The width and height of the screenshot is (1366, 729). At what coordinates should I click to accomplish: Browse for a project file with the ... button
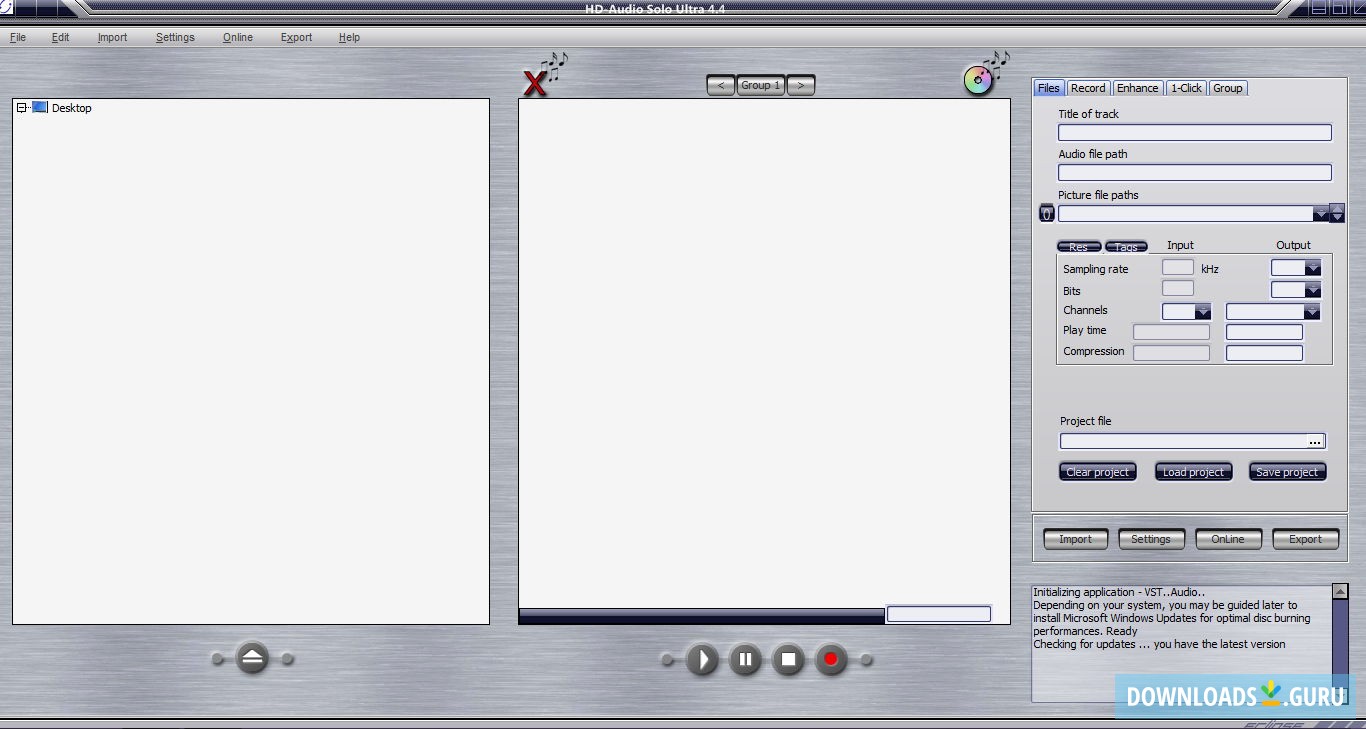pos(1315,441)
